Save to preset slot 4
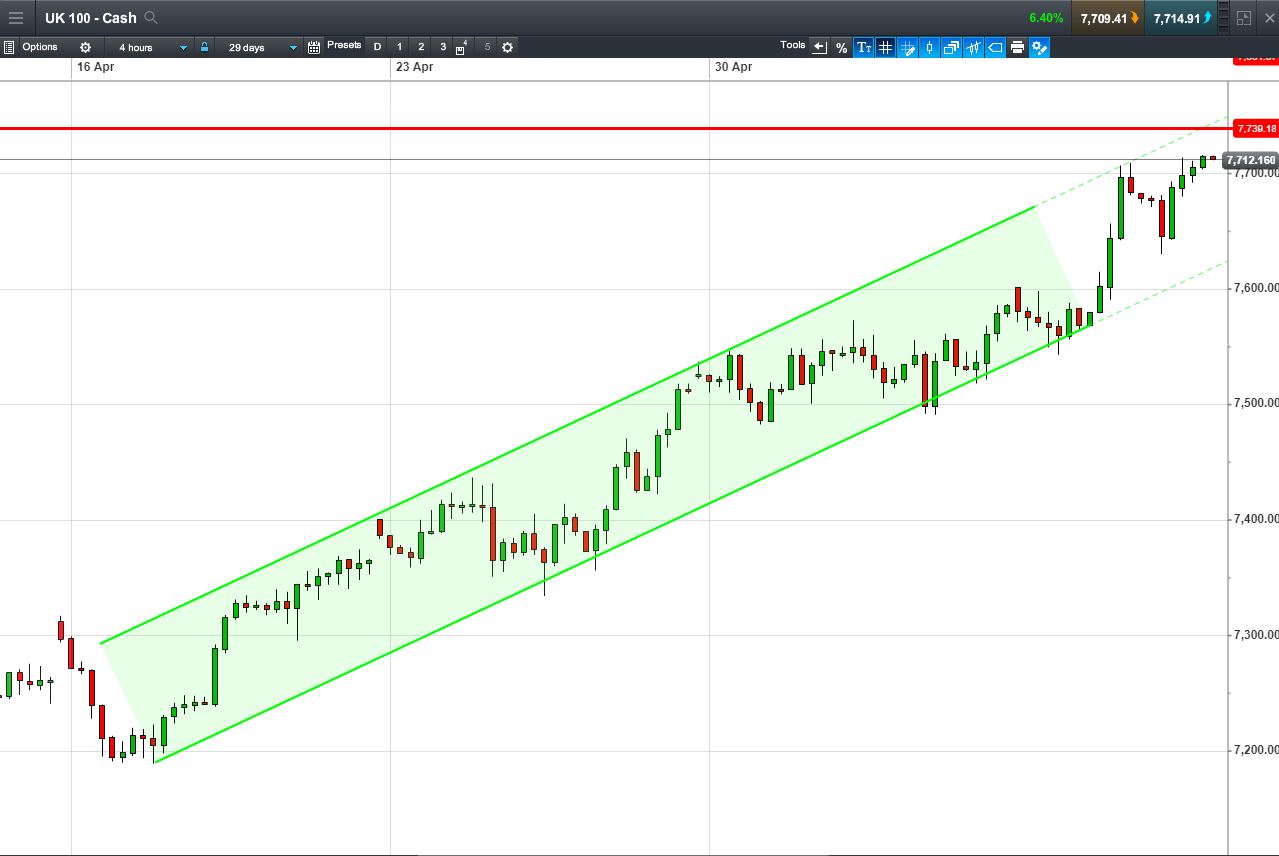This screenshot has height=856, width=1279. (x=463, y=47)
